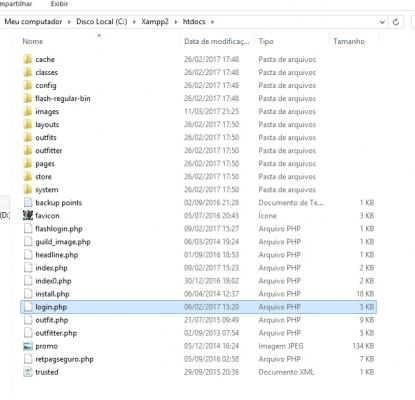Sort by Data de modificação column

217,41
